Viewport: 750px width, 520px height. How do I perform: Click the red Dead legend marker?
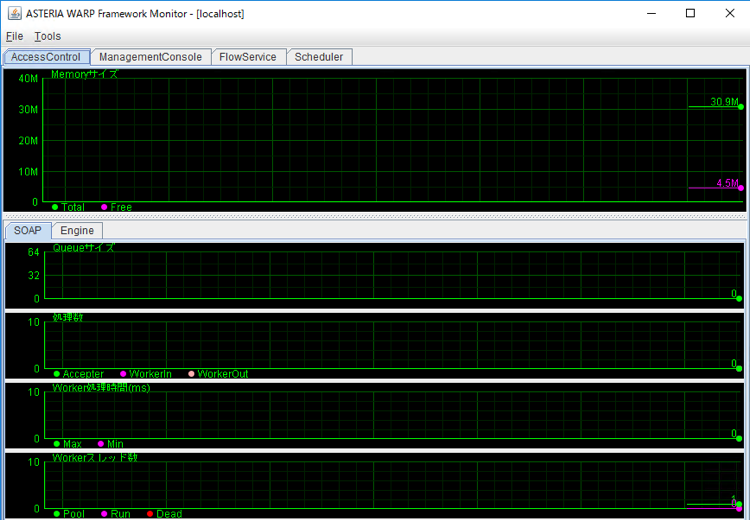[x=150, y=514]
